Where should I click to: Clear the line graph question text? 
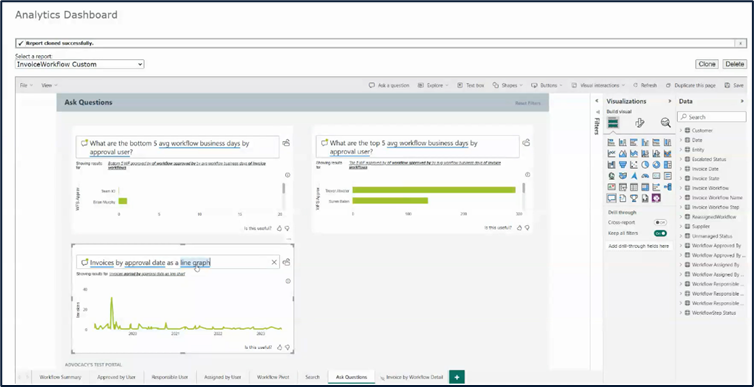coord(274,262)
